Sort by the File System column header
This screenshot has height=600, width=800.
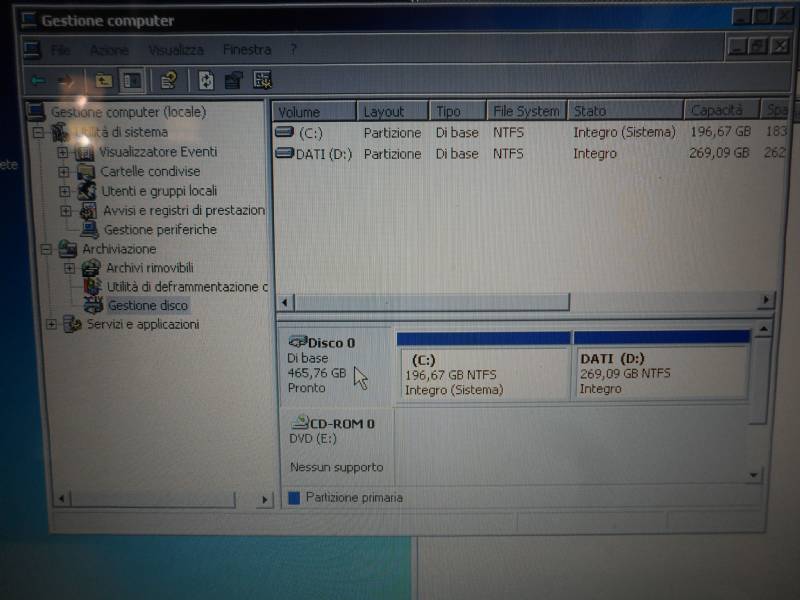526,111
